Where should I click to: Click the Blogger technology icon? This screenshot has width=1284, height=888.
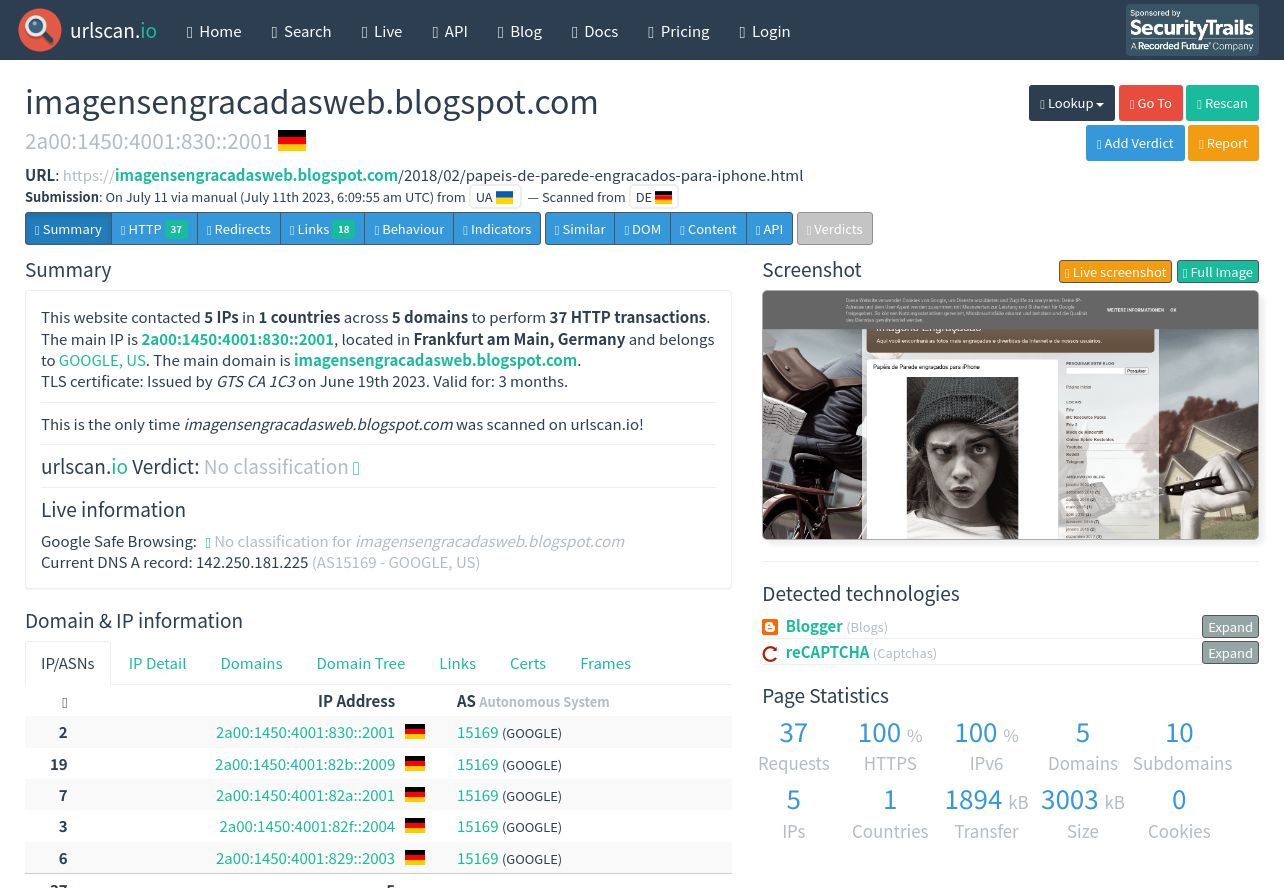770,627
